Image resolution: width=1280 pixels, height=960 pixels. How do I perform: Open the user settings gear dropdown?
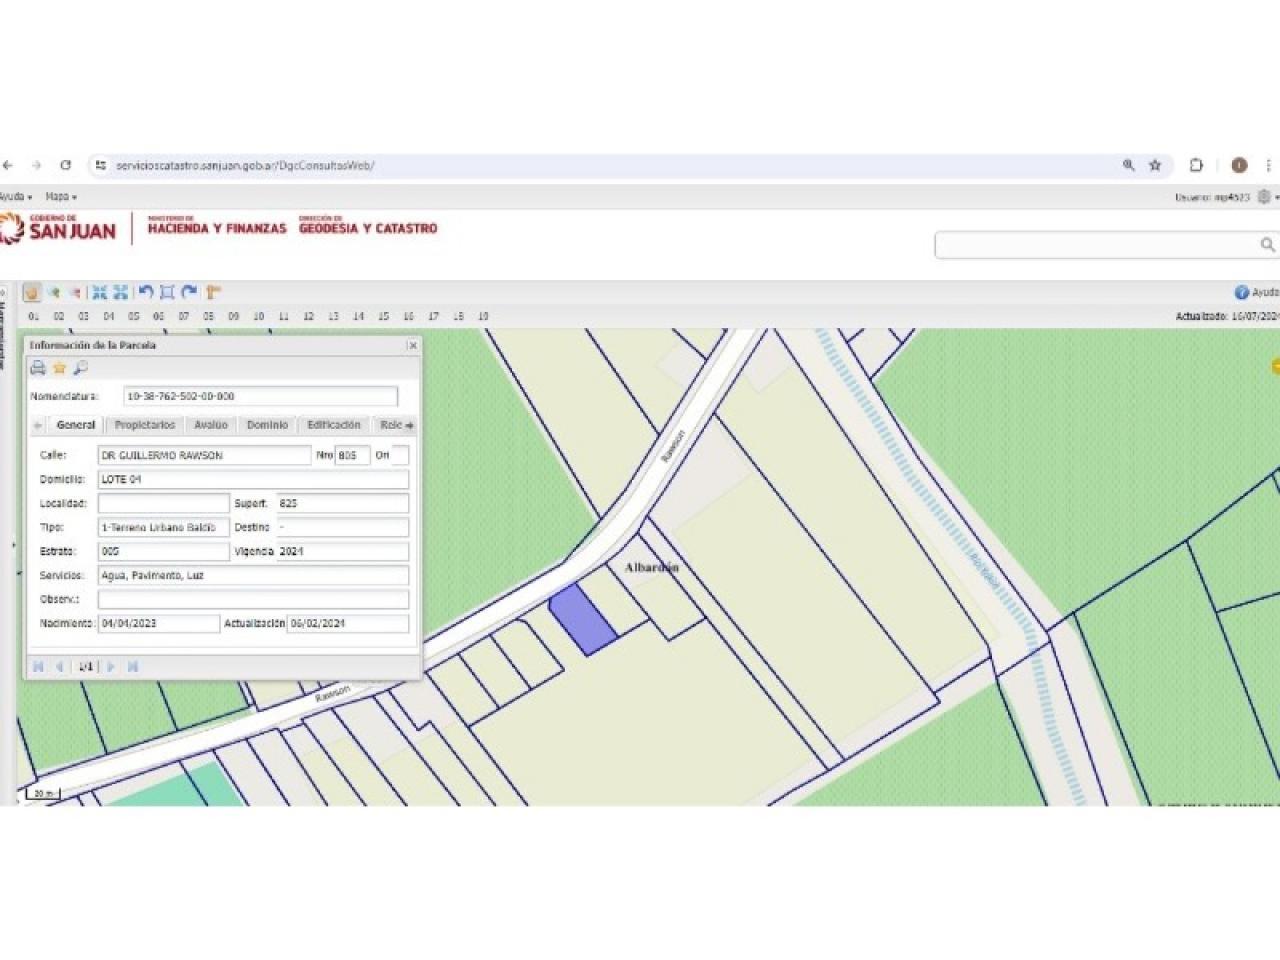click(1267, 197)
